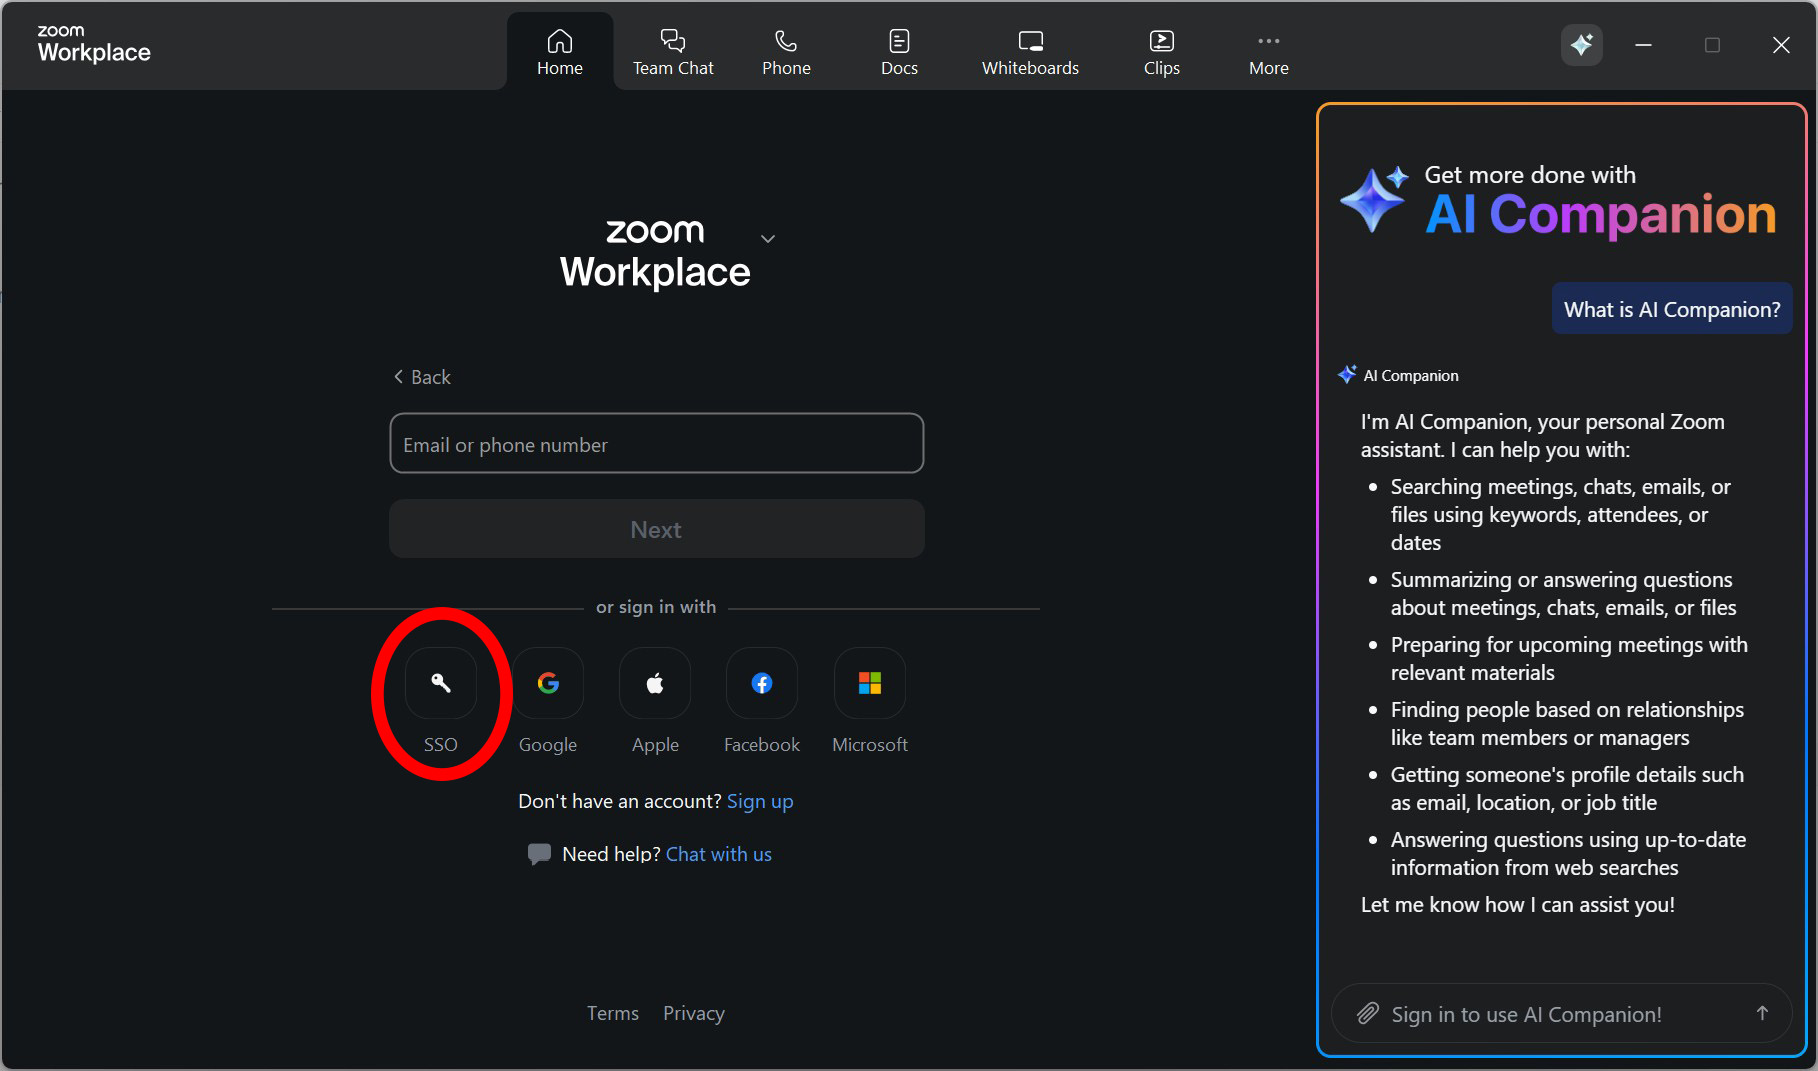Sign in with Google icon

[548, 683]
